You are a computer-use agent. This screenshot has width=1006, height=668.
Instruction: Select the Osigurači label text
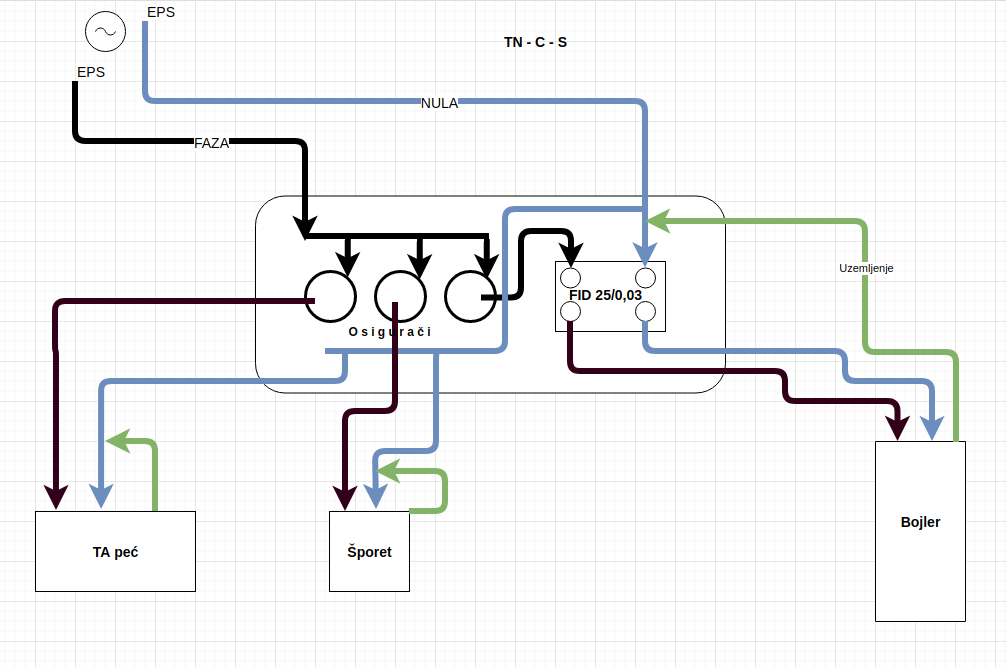coord(390,331)
